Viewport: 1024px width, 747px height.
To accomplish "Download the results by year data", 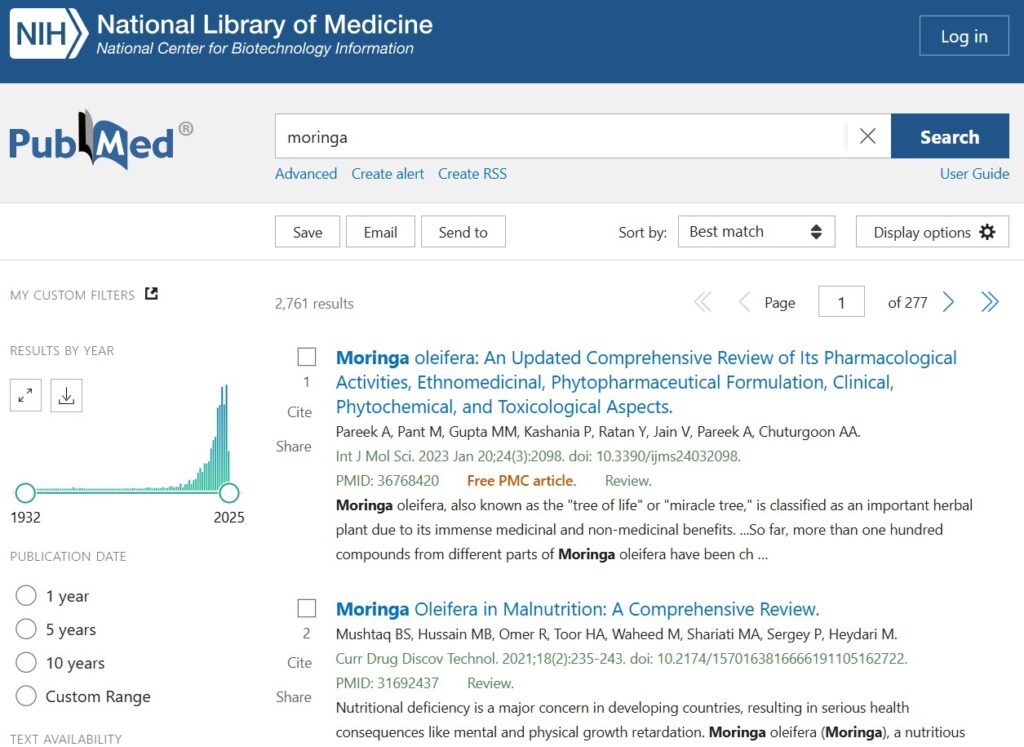I will click(x=66, y=396).
